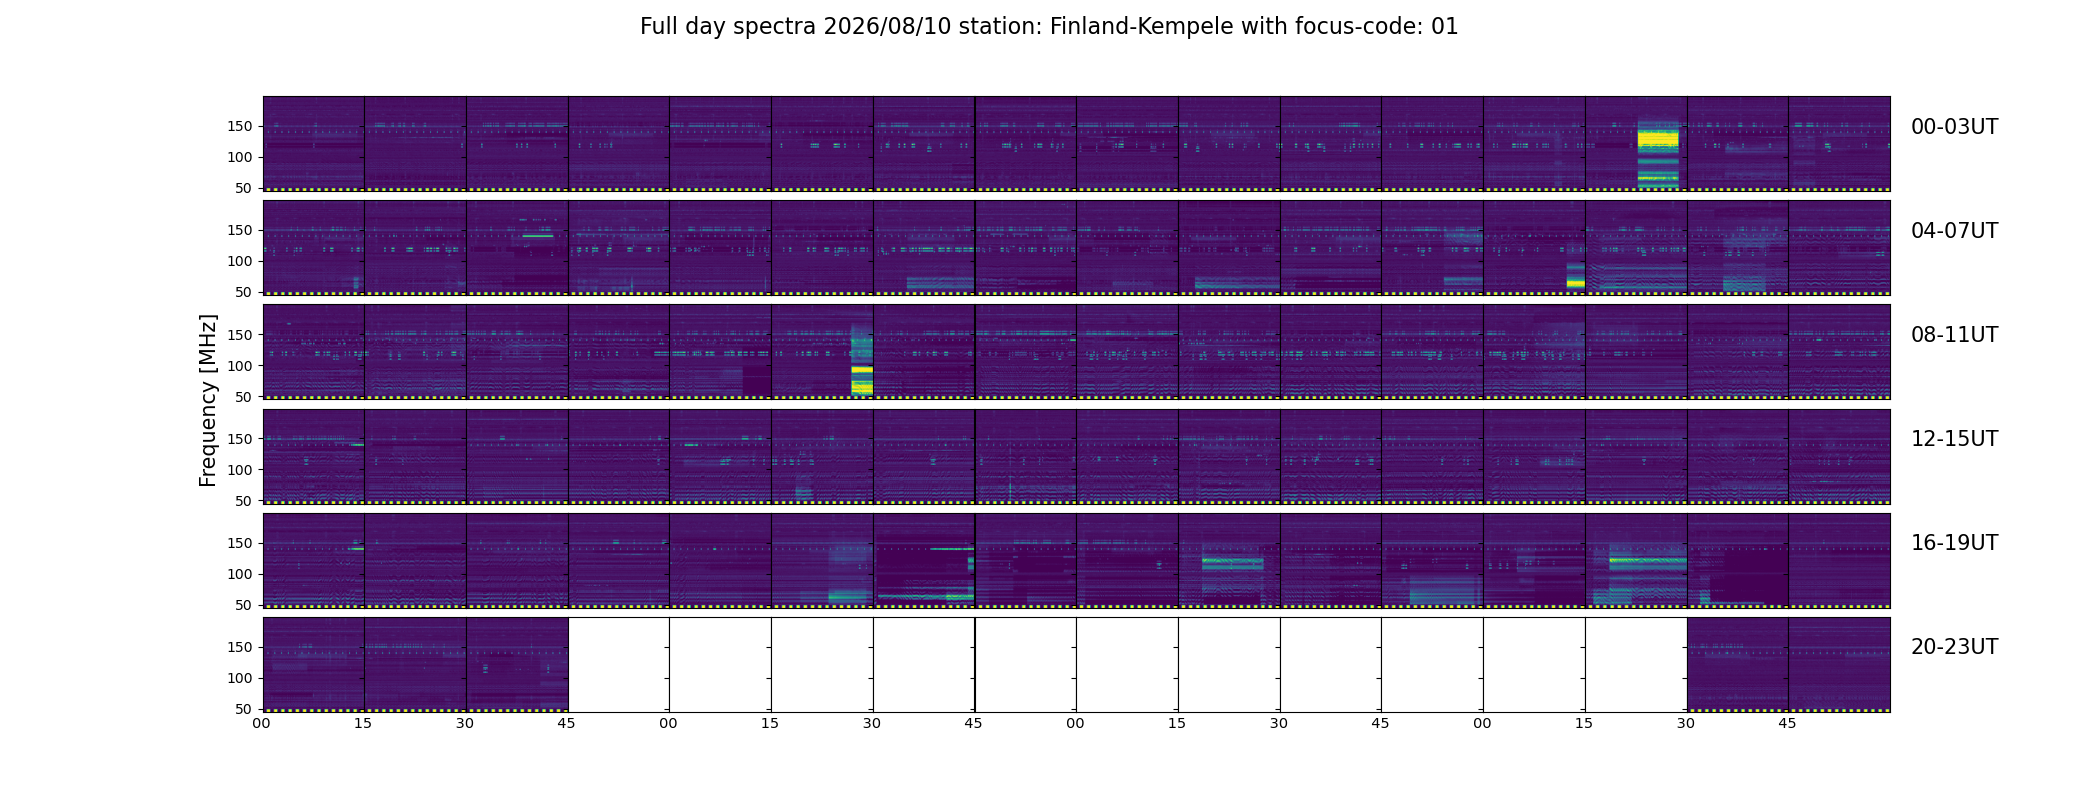Viewport: 2100px width, 800px height.
Task: Click the small yellow burst in 04-07UT row
Action: coord(1575,276)
